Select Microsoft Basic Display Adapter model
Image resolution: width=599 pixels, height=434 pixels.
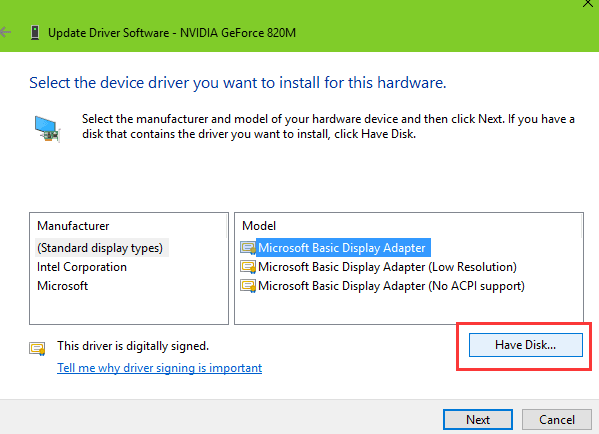tap(342, 248)
